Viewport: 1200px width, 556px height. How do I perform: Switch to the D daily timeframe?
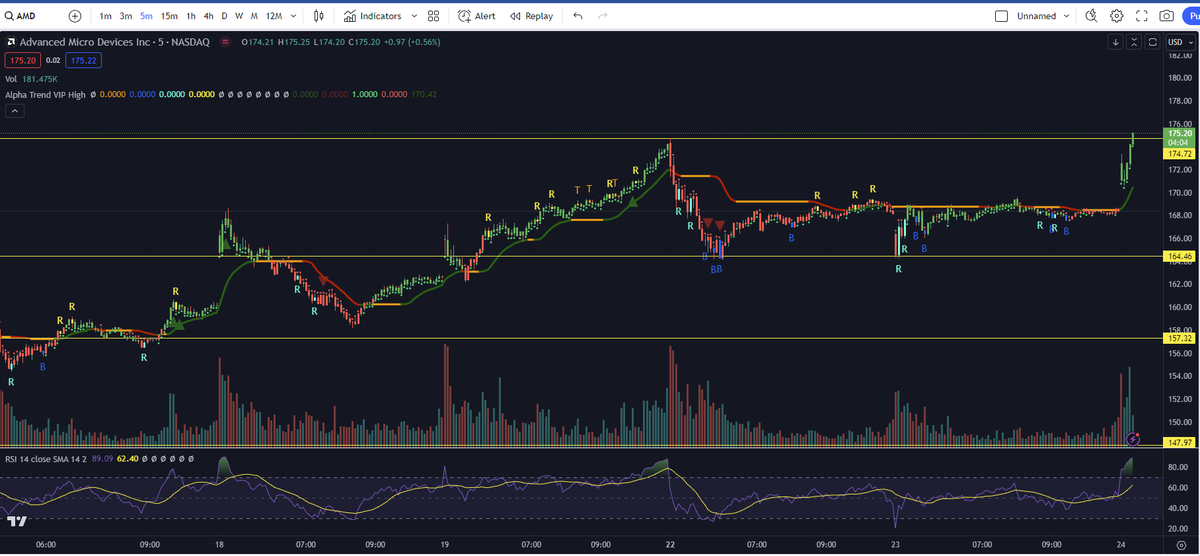[224, 16]
